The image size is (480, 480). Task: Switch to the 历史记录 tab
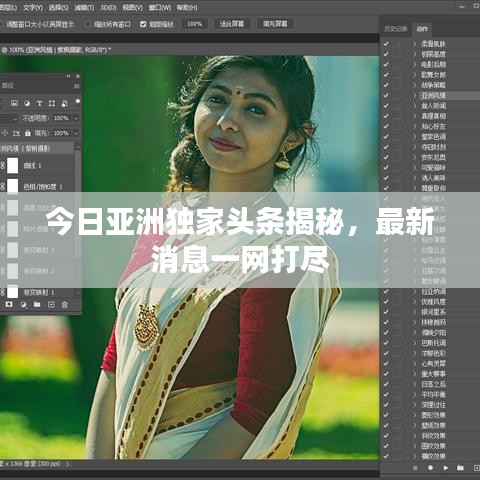click(396, 29)
